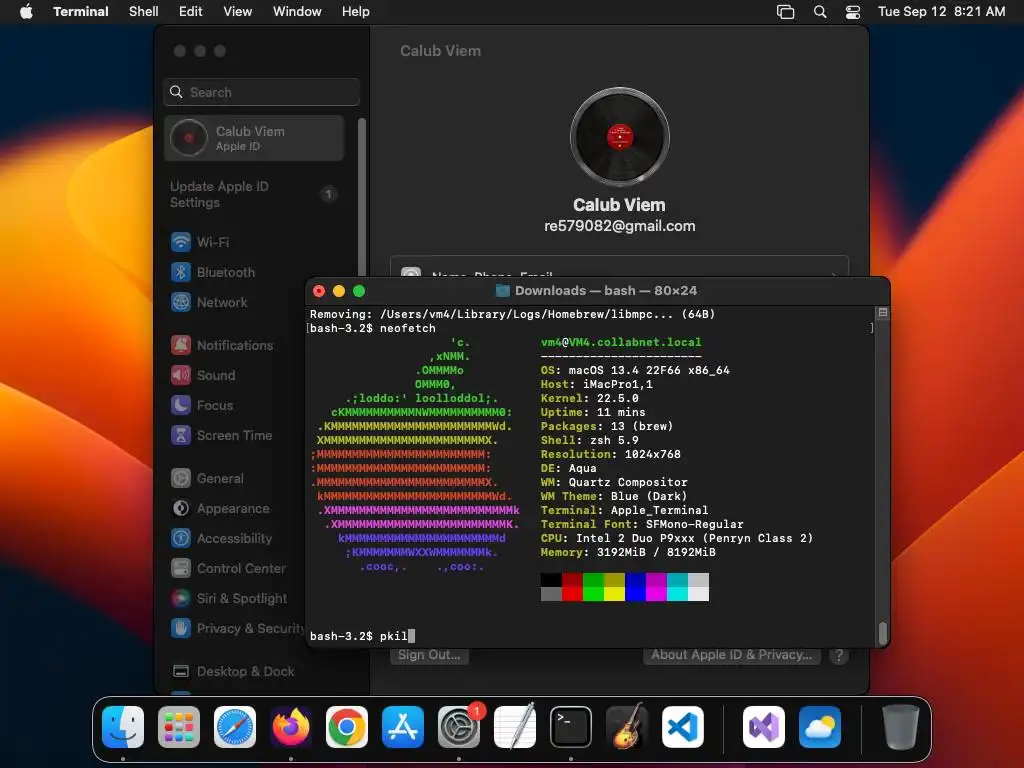Open Spotlight search in menu bar
The image size is (1024, 768).
click(x=820, y=11)
